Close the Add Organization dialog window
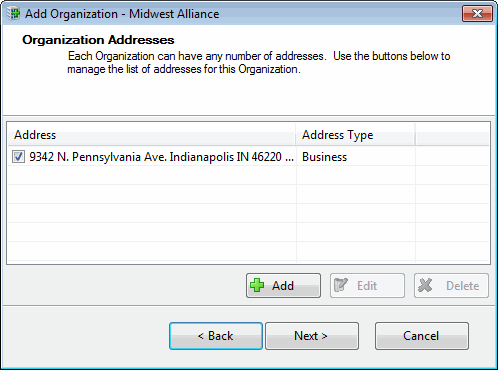 click(x=477, y=14)
